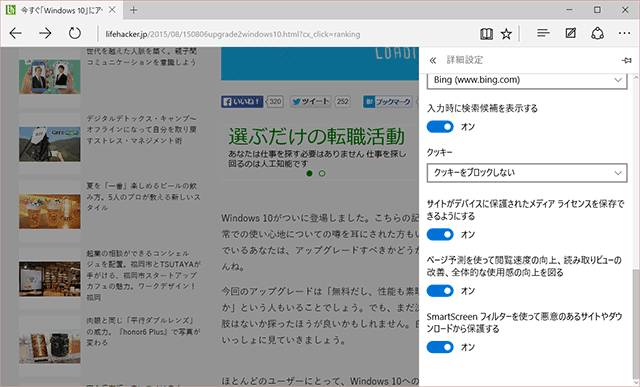Click the settings pane vertical scrollbar thumb
This screenshot has width=640, height=387.
tap(636, 323)
